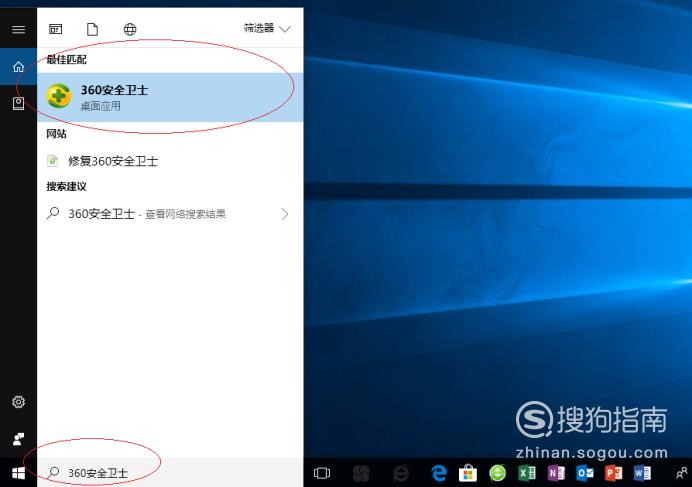Launch PowerPoint from the taskbar
The height and width of the screenshot is (487, 692).
(x=614, y=473)
